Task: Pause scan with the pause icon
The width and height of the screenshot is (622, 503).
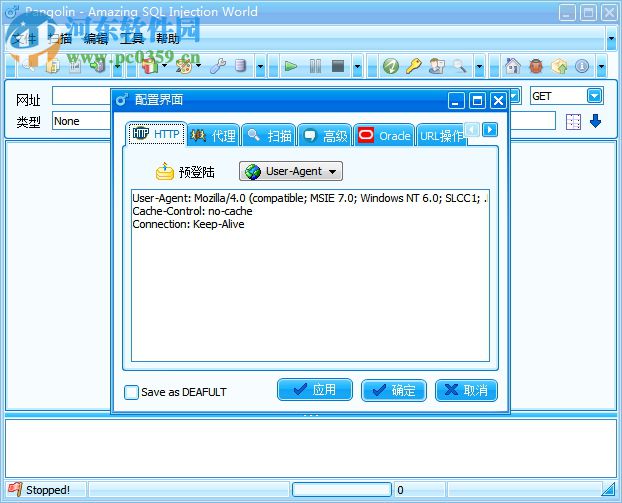Action: coord(315,66)
